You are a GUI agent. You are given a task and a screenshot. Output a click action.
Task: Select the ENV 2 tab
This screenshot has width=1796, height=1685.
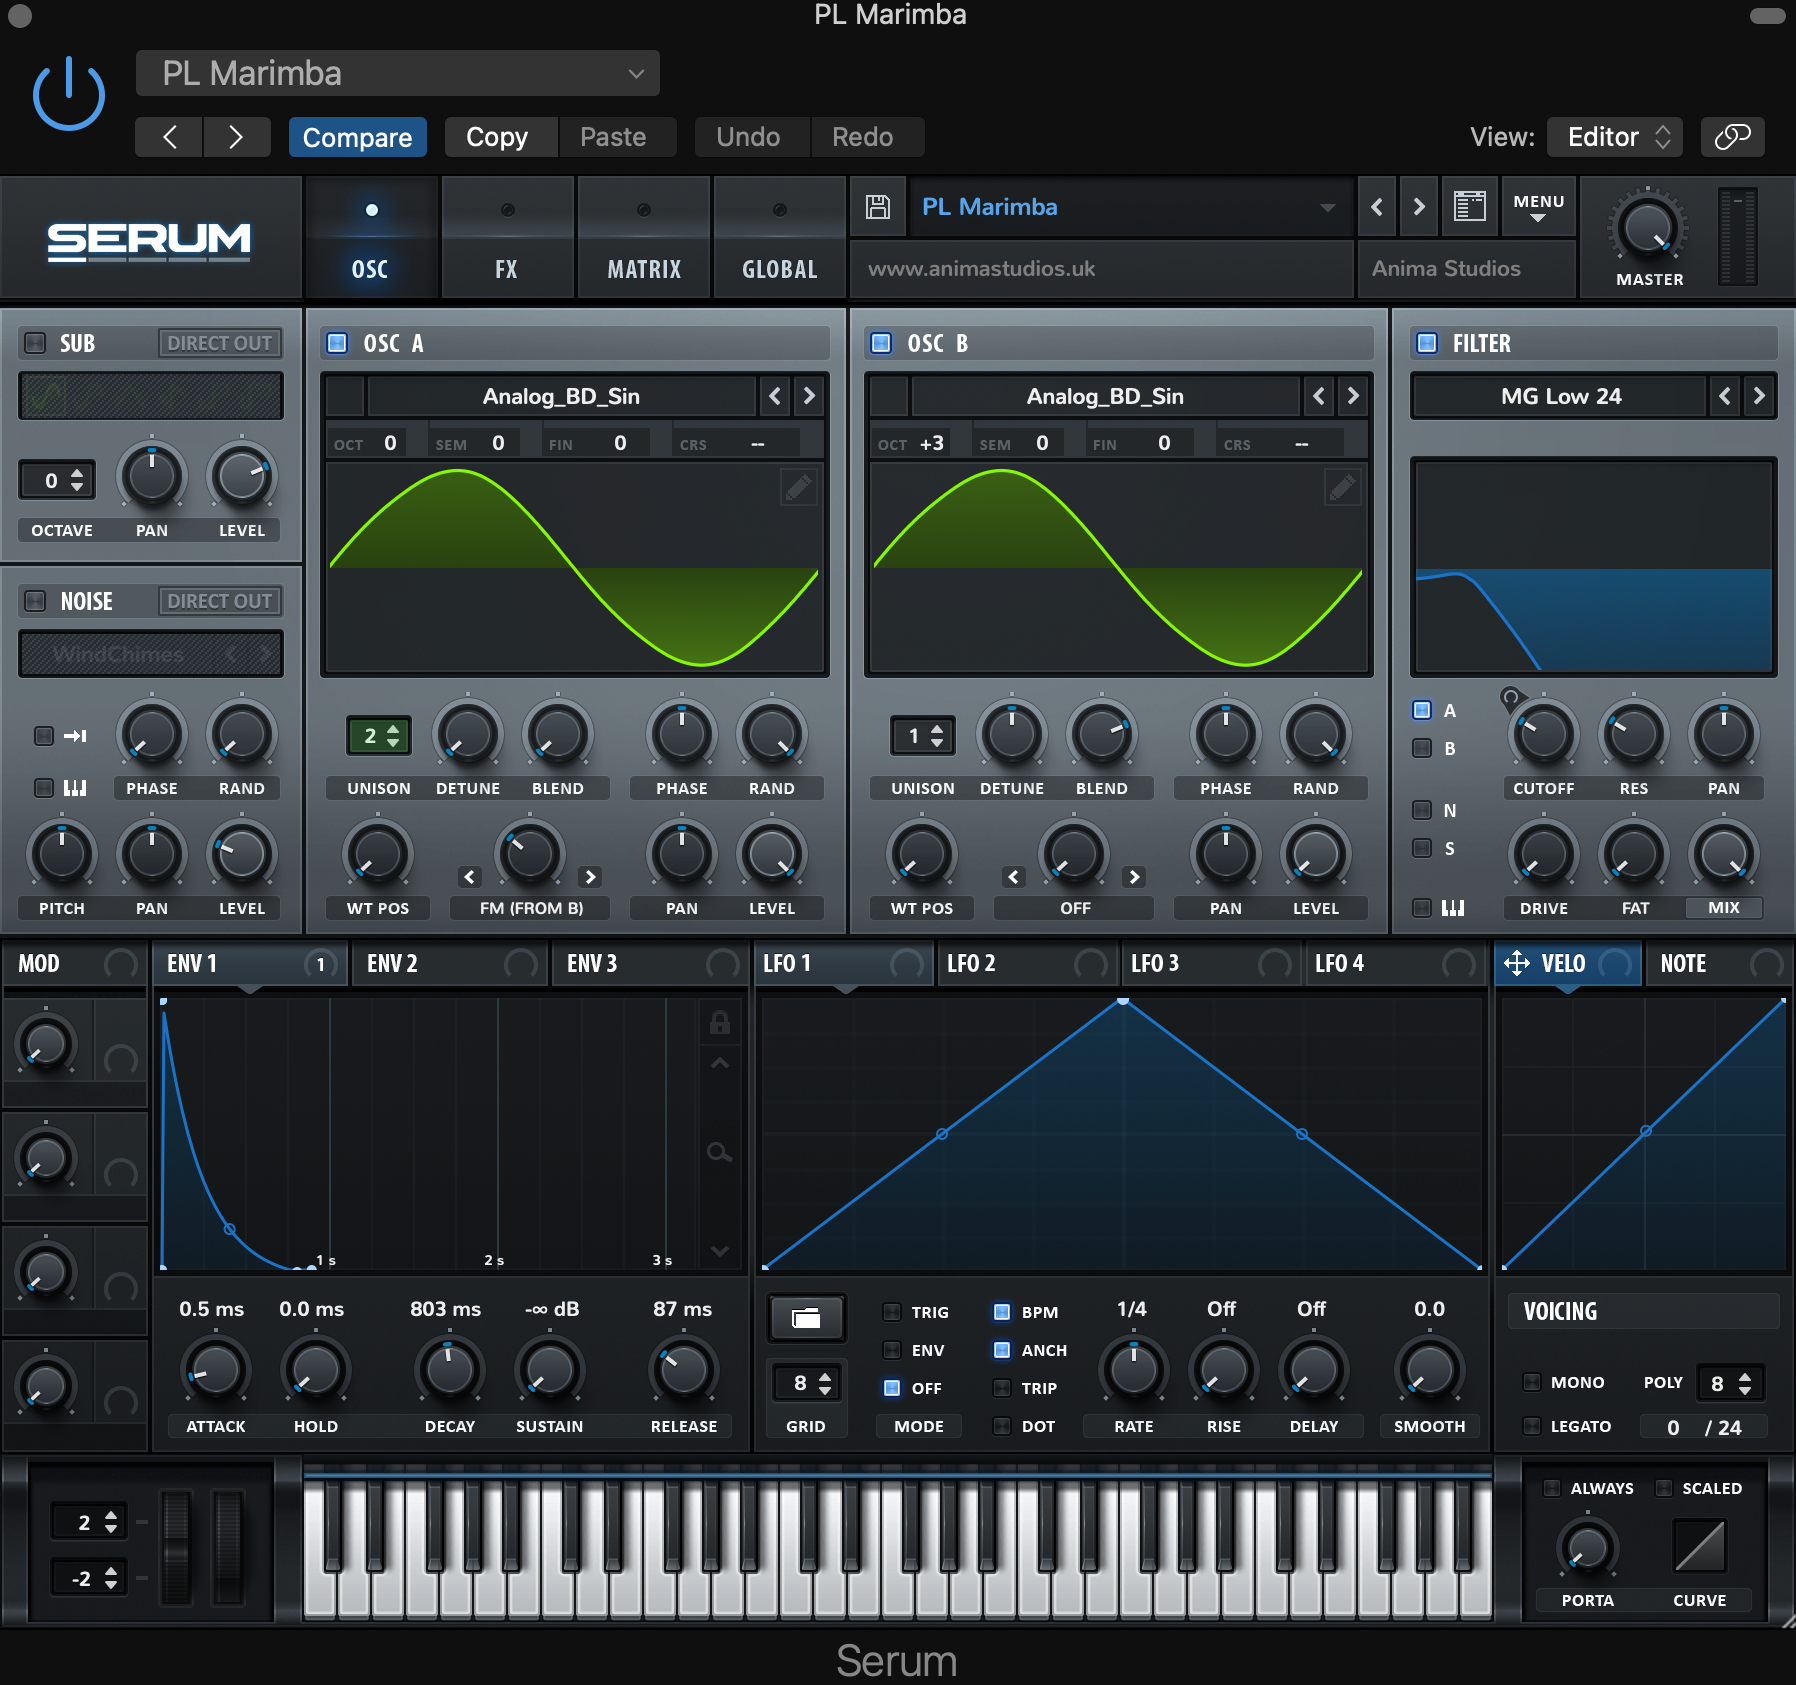[x=450, y=963]
